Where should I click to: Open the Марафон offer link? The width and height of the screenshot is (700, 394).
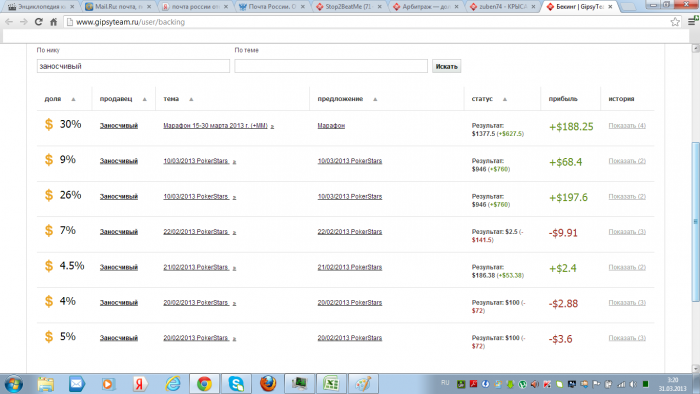pos(331,126)
